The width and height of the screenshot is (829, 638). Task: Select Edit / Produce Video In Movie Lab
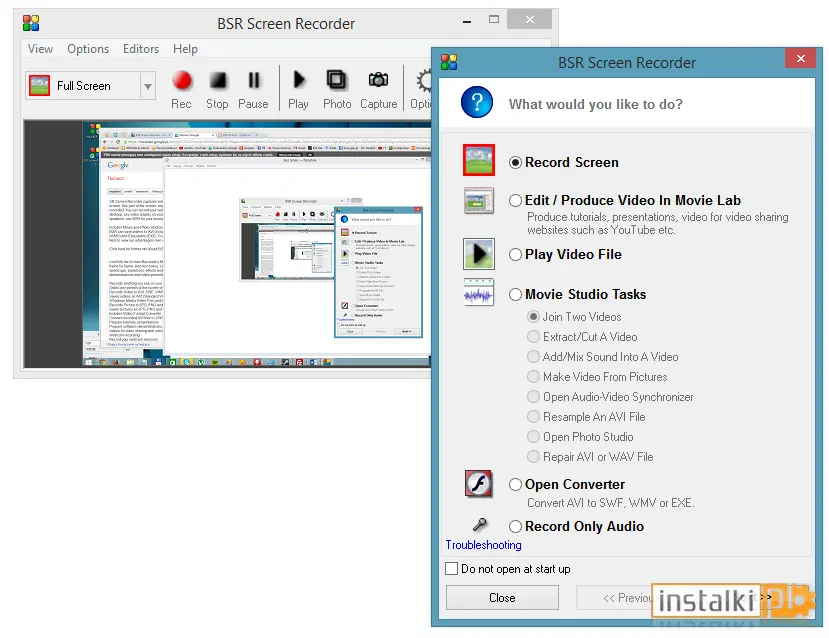click(625, 200)
